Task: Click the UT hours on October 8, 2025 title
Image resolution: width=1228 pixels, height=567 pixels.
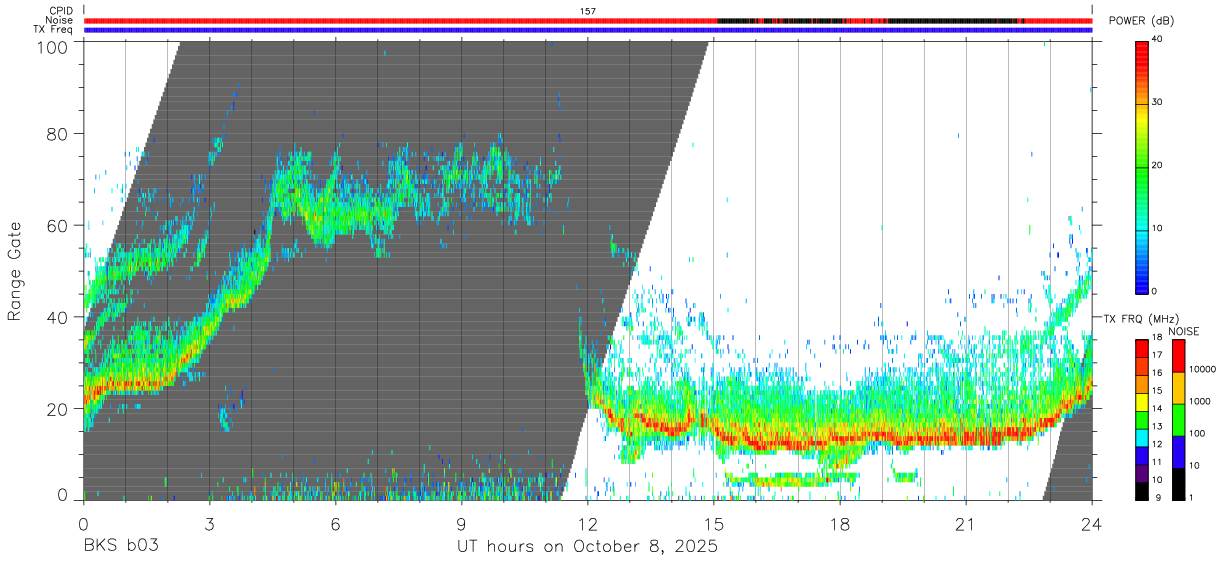Action: pos(587,547)
